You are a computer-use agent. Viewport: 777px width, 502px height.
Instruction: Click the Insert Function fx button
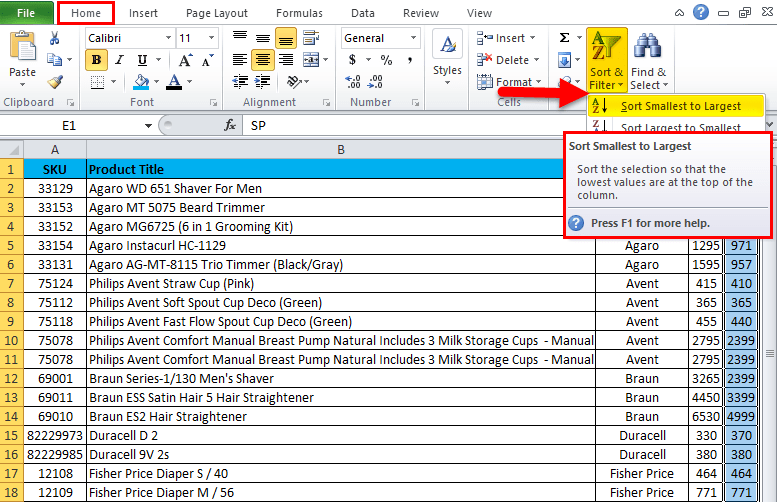(x=230, y=125)
